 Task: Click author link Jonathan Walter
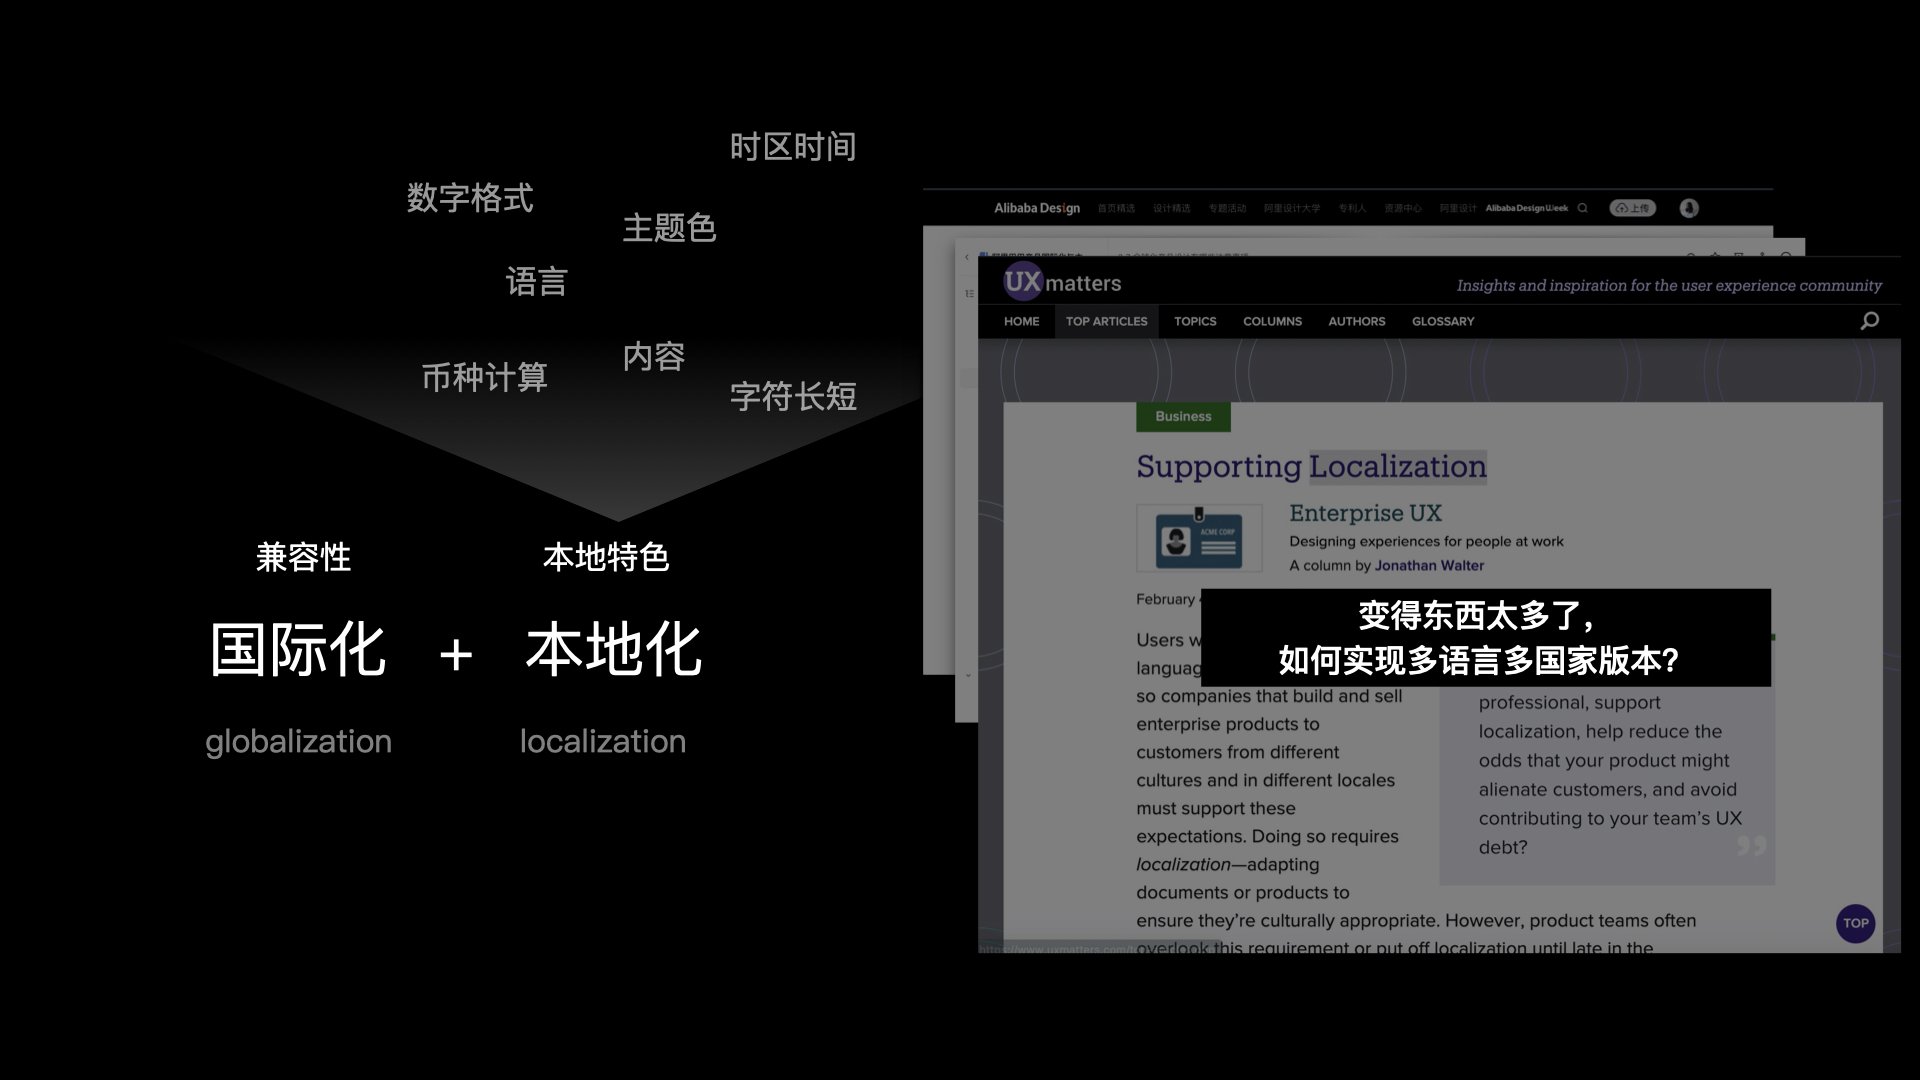[1429, 565]
